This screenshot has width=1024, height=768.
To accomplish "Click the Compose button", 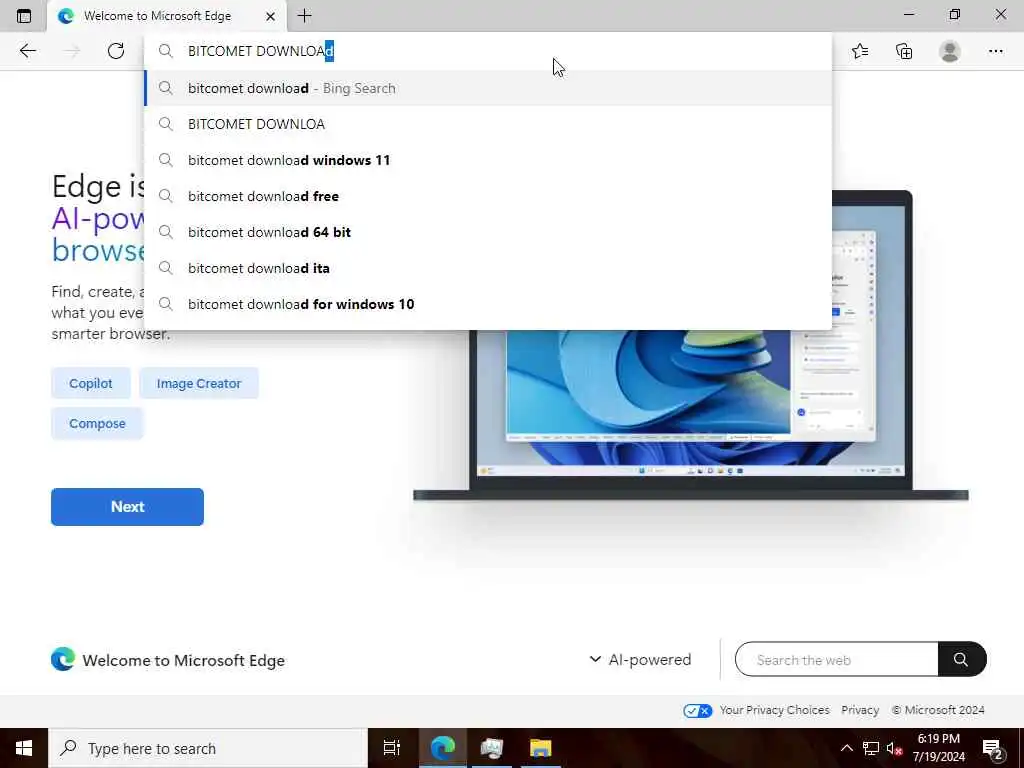I will point(97,423).
